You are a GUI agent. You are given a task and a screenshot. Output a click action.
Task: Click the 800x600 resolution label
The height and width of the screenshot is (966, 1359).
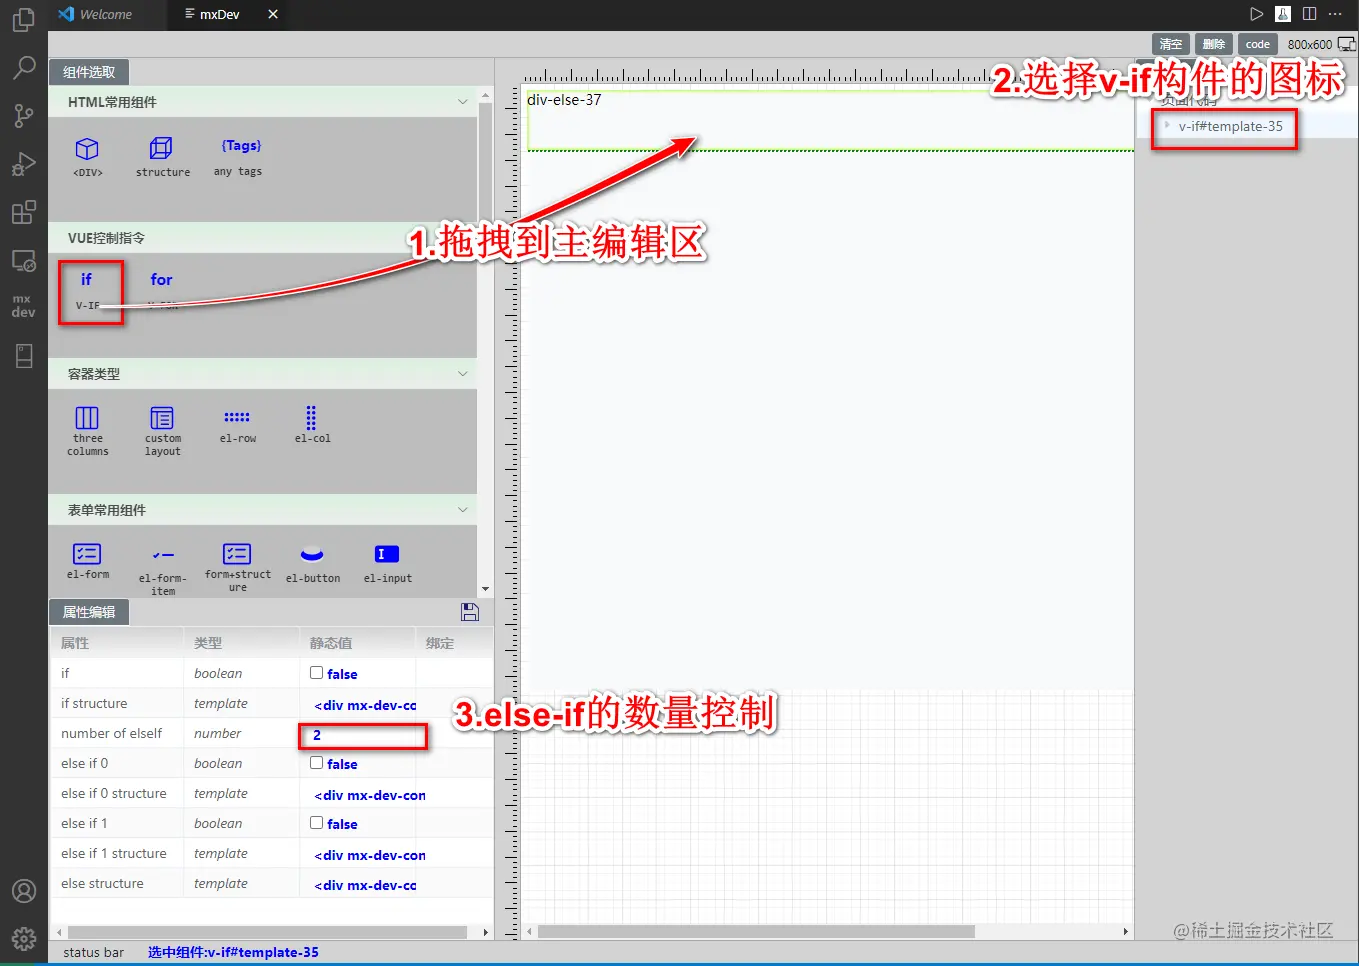pyautogui.click(x=1309, y=44)
